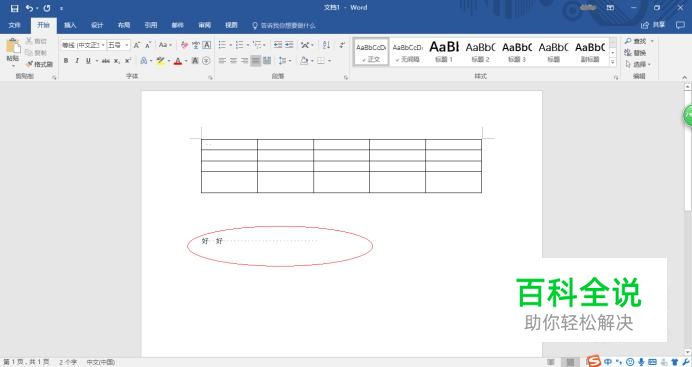
Task: Decrease font size with smaller A icon
Action: click(148, 45)
